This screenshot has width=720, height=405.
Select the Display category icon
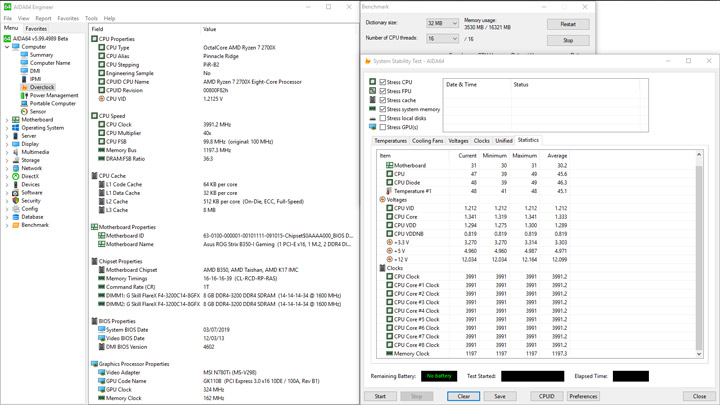coord(16,144)
